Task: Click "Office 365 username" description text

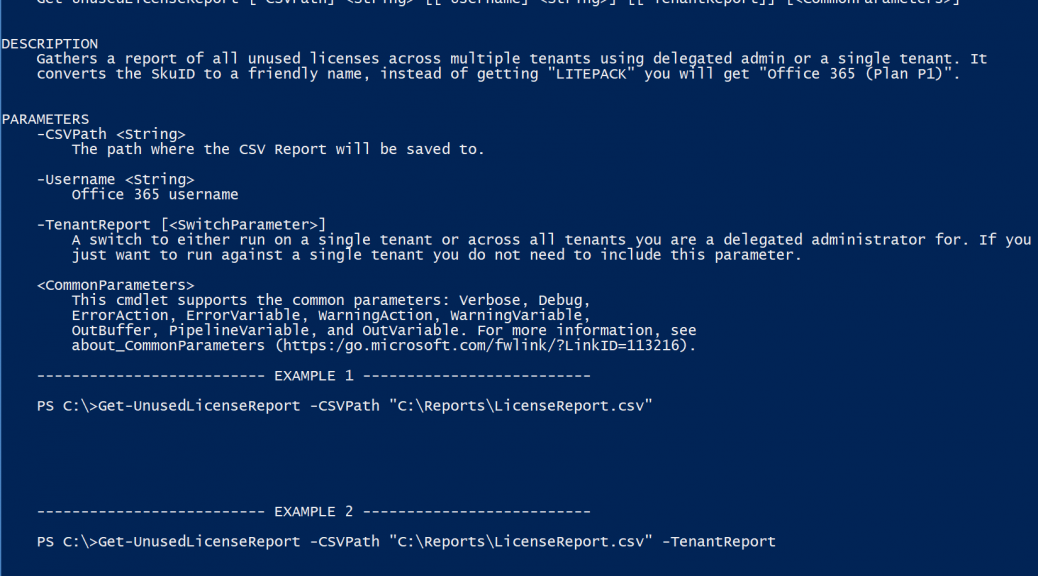Action: (155, 195)
